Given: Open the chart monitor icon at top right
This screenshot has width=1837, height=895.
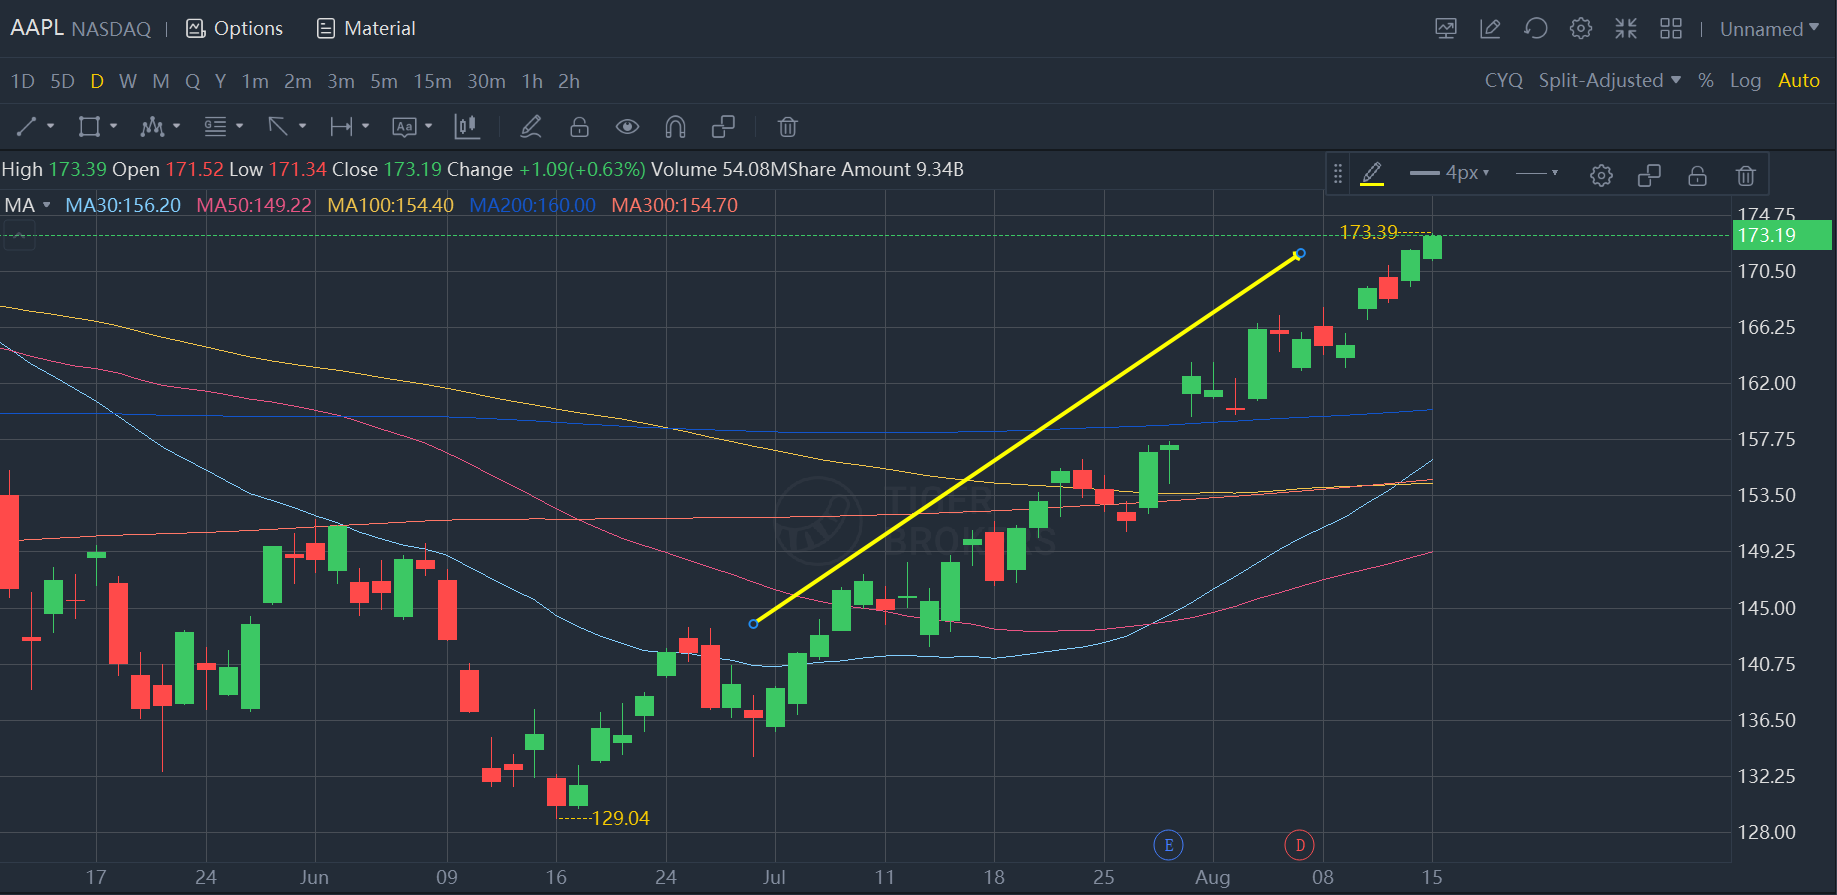Looking at the screenshot, I should pyautogui.click(x=1446, y=29).
